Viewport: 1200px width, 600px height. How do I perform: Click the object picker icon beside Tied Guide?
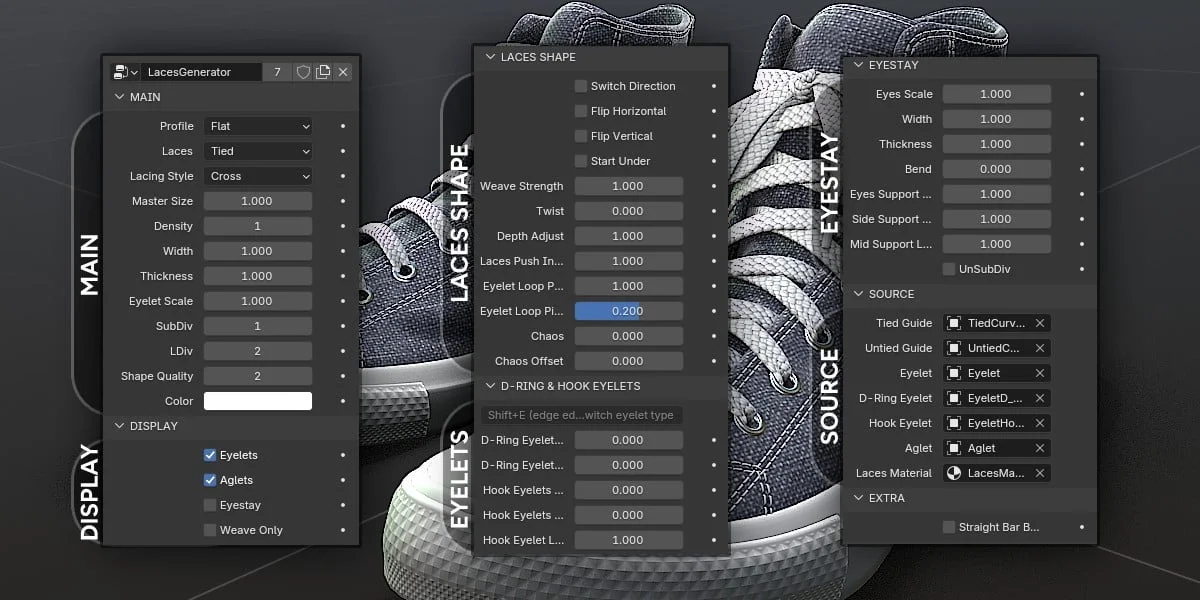tap(954, 323)
